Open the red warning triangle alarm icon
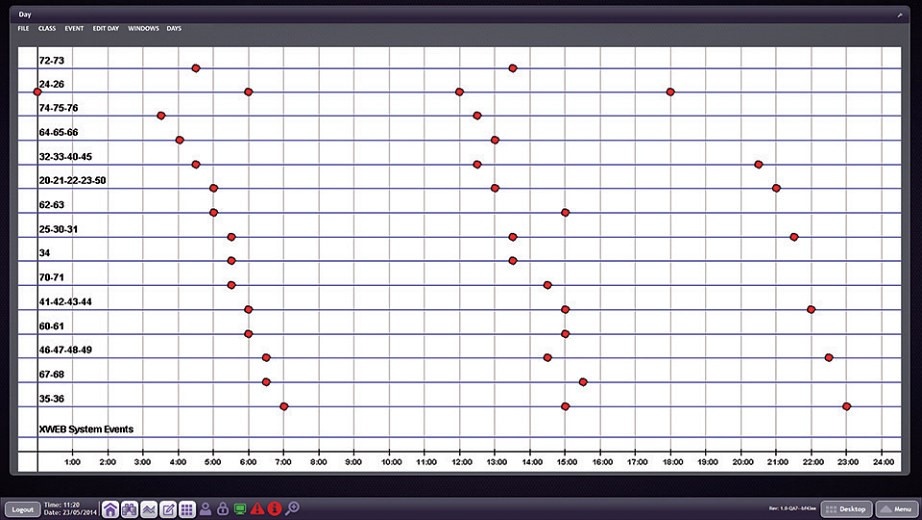The height and width of the screenshot is (520, 922). point(257,509)
